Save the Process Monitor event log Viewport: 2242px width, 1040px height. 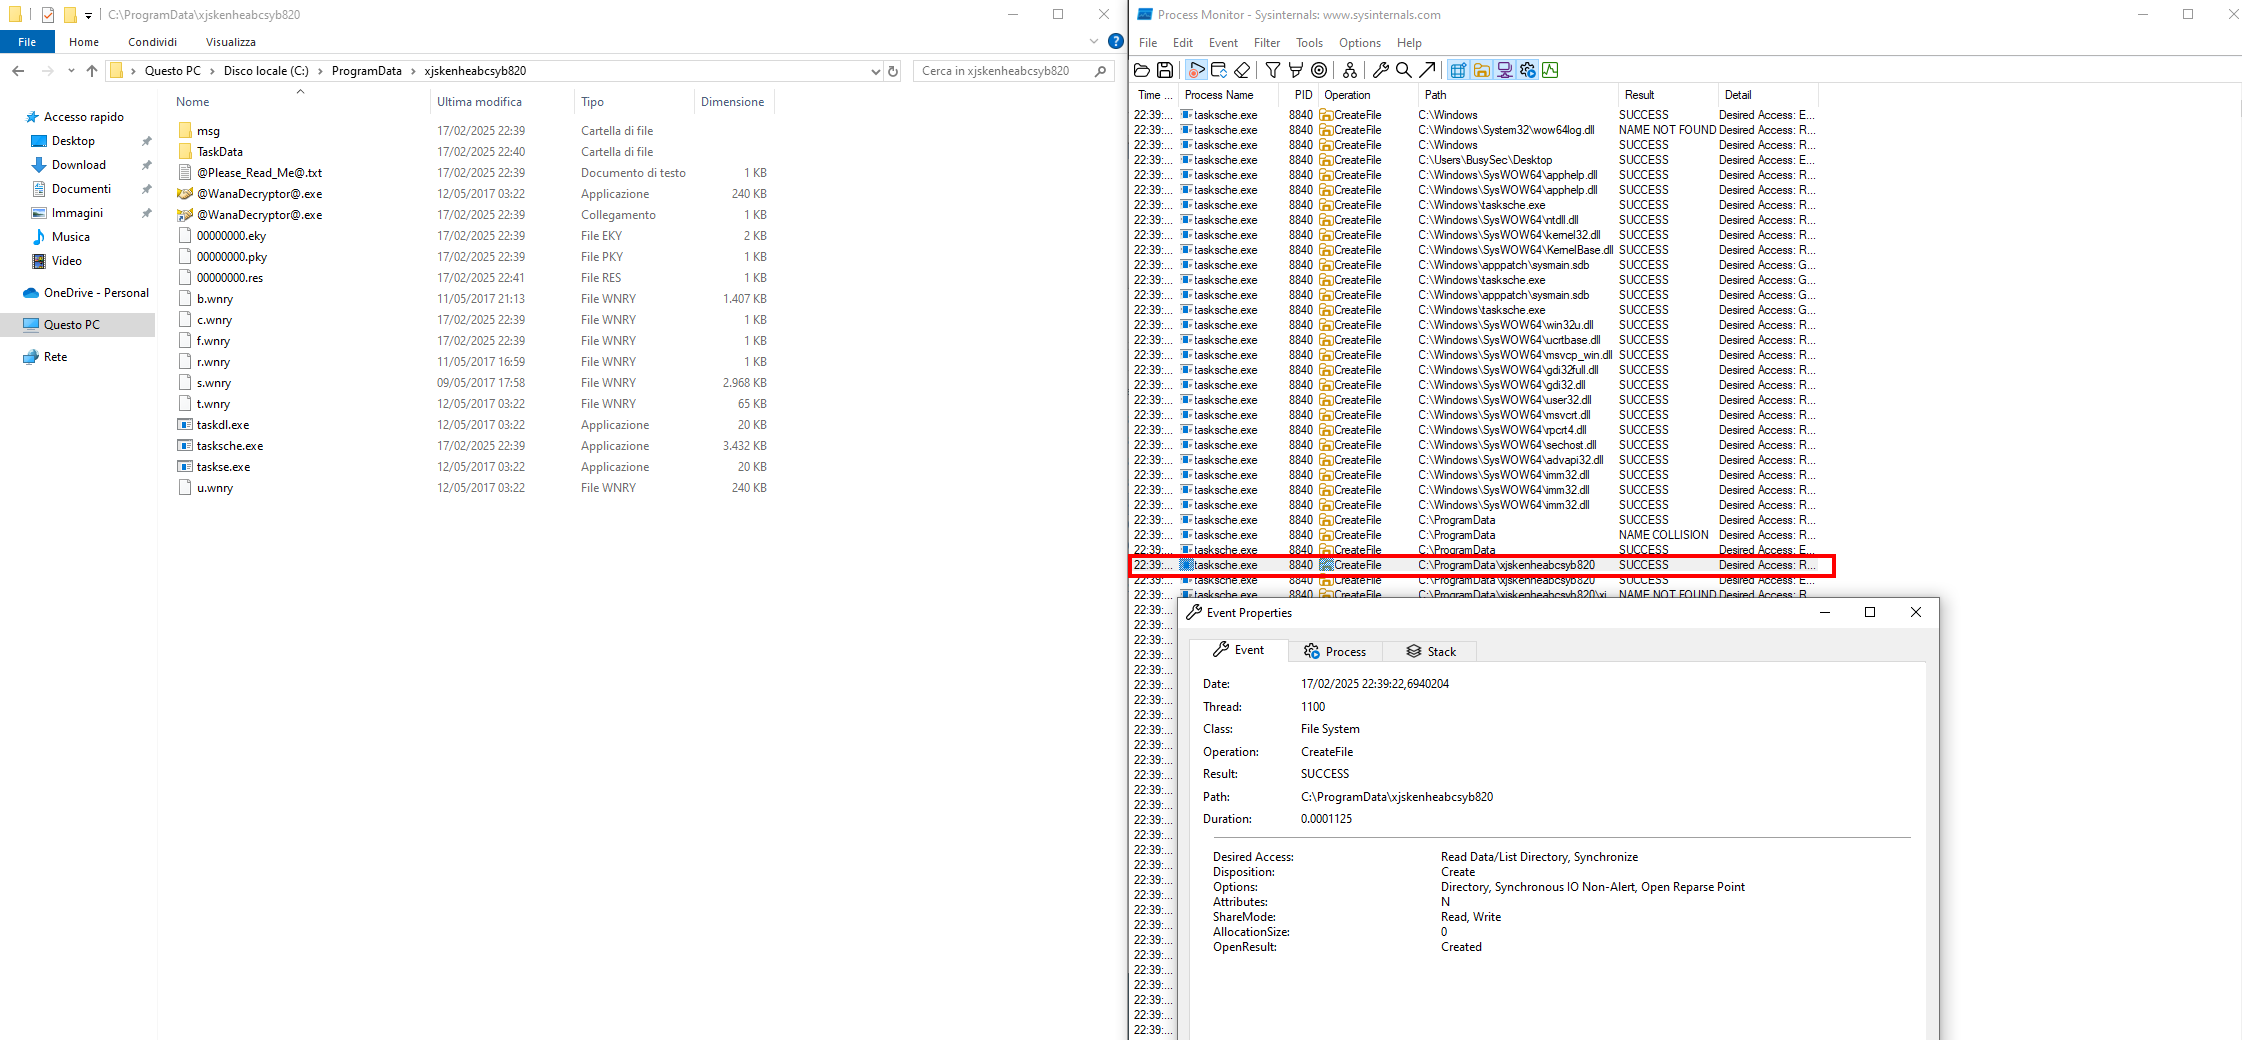(x=1165, y=70)
